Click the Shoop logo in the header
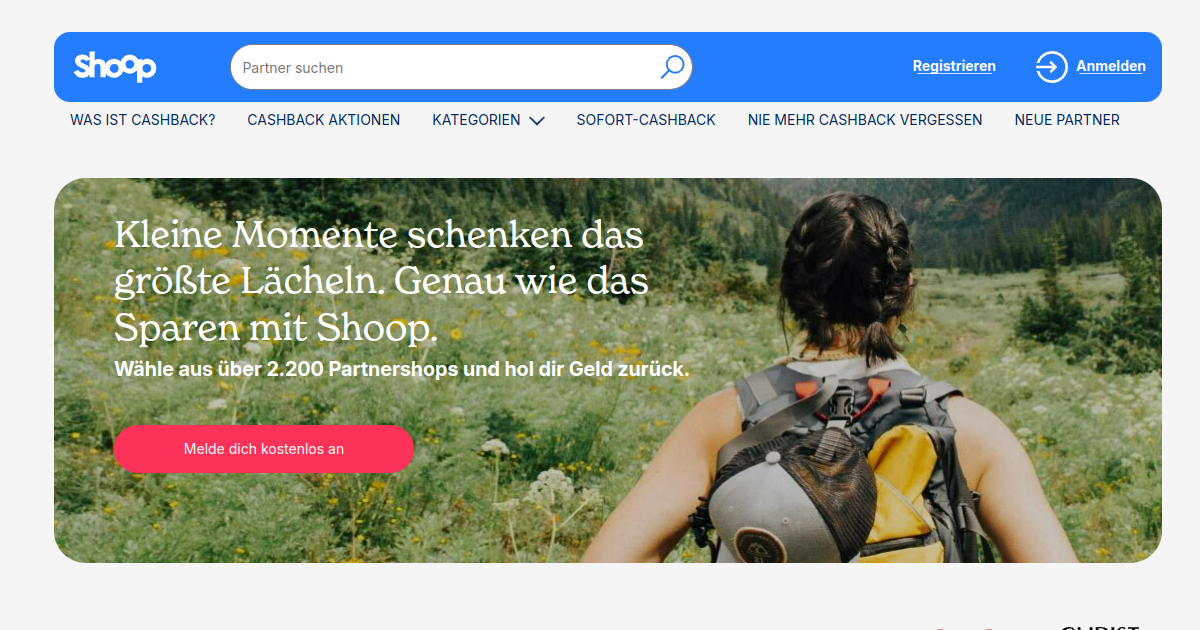The width and height of the screenshot is (1200, 630). 115,67
